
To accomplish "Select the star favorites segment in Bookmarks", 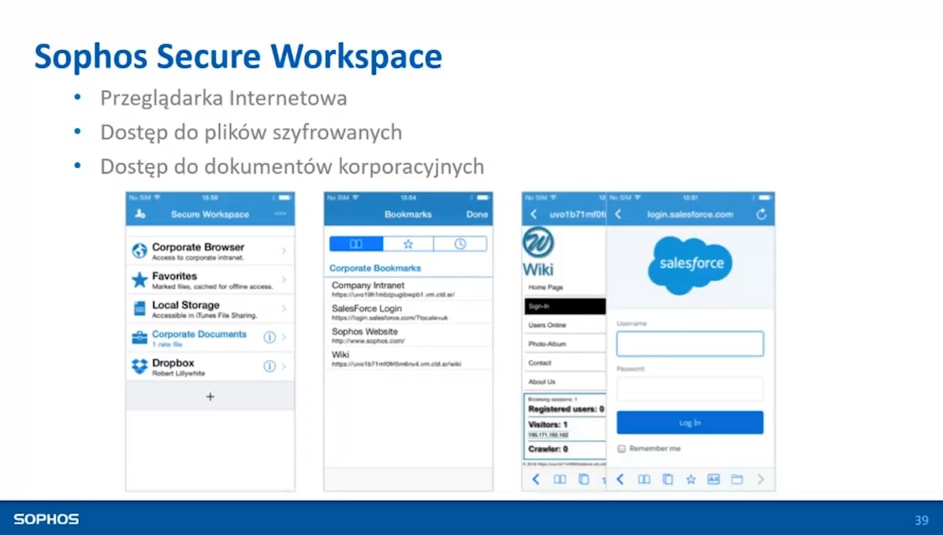I will [x=408, y=244].
